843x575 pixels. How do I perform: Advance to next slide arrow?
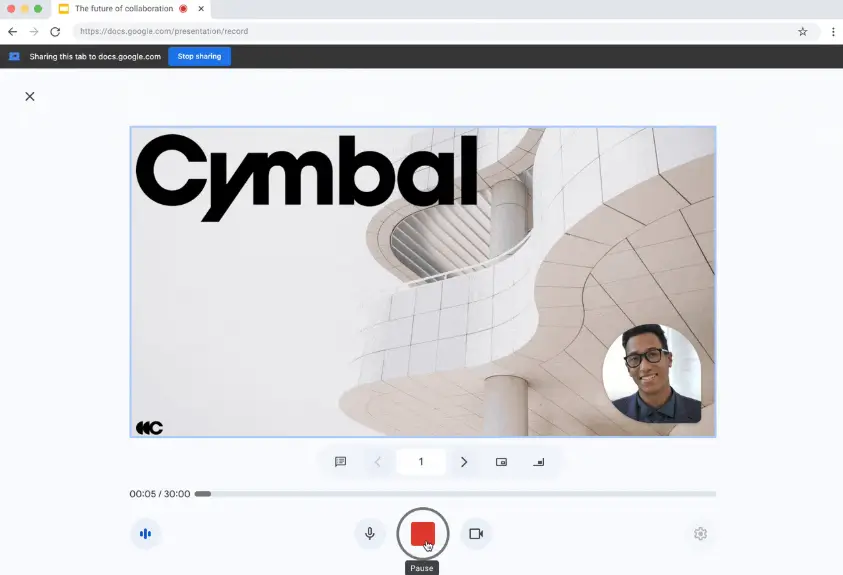tap(464, 462)
